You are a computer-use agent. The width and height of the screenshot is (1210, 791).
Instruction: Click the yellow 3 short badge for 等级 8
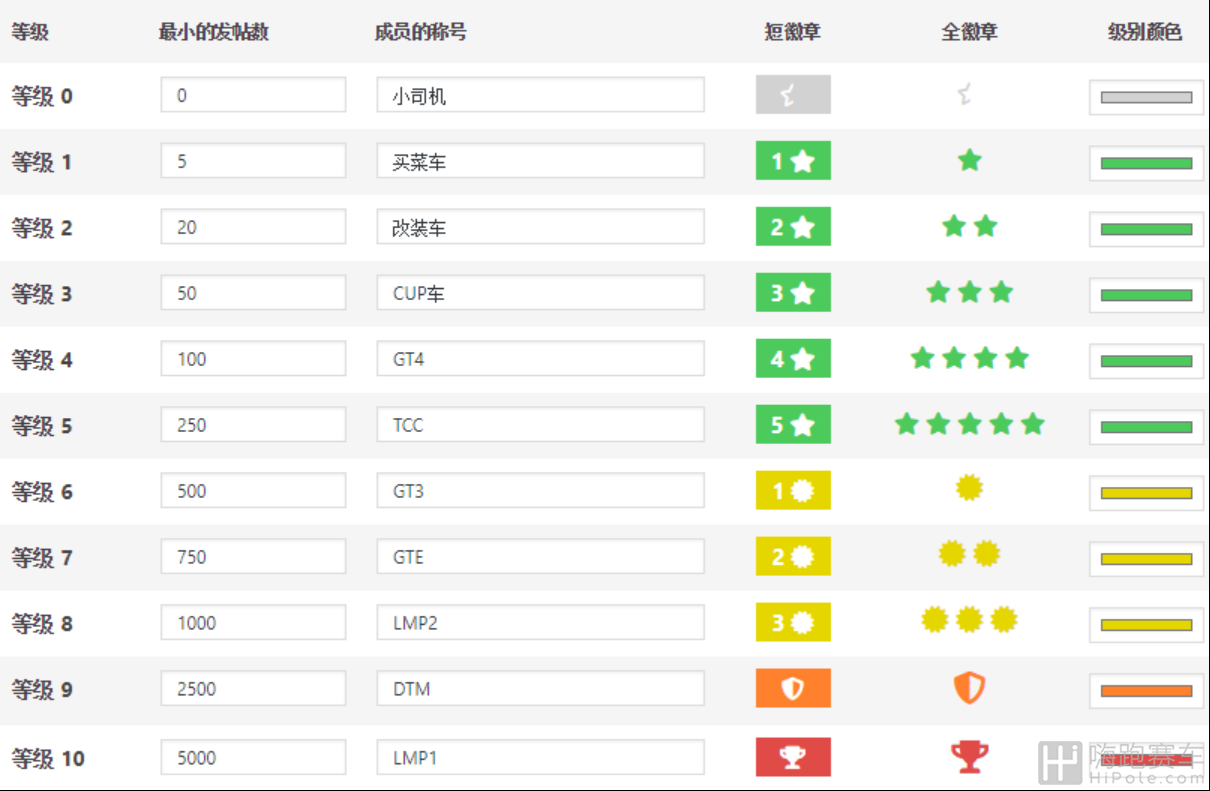coord(793,623)
